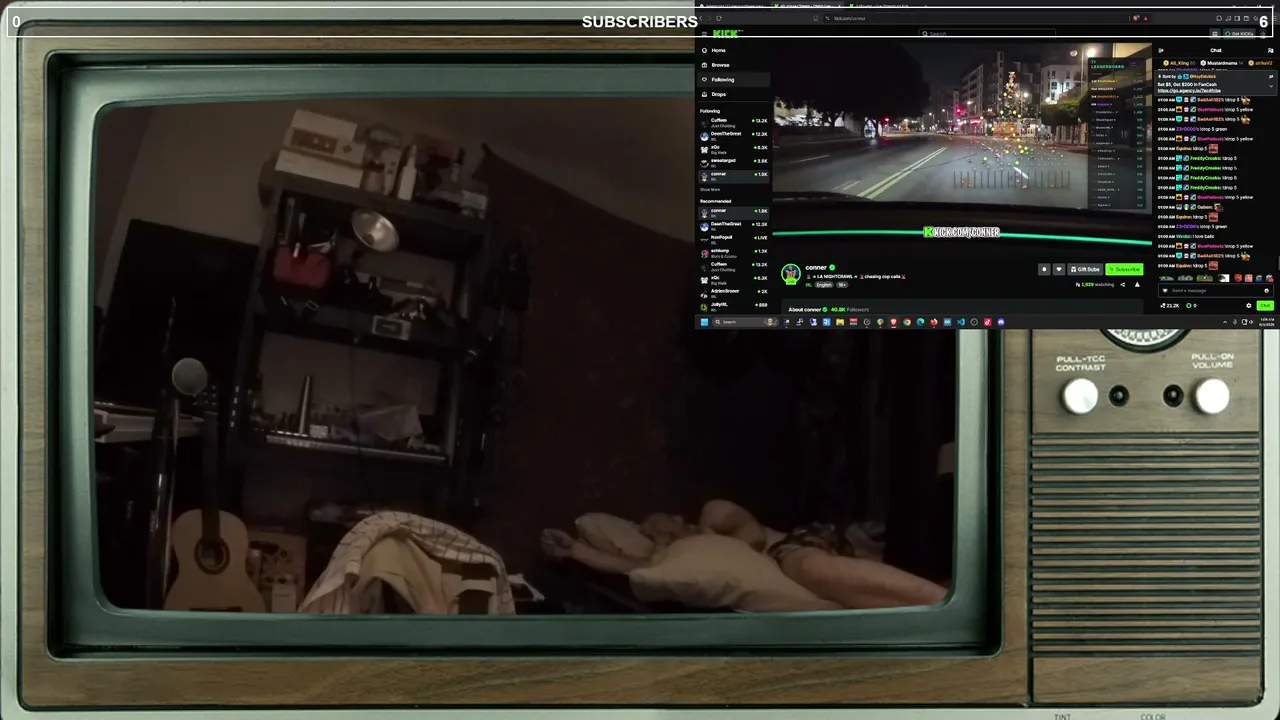Click the heart follow button for conner
Screen dimensions: 1280x720
[x=1059, y=269]
